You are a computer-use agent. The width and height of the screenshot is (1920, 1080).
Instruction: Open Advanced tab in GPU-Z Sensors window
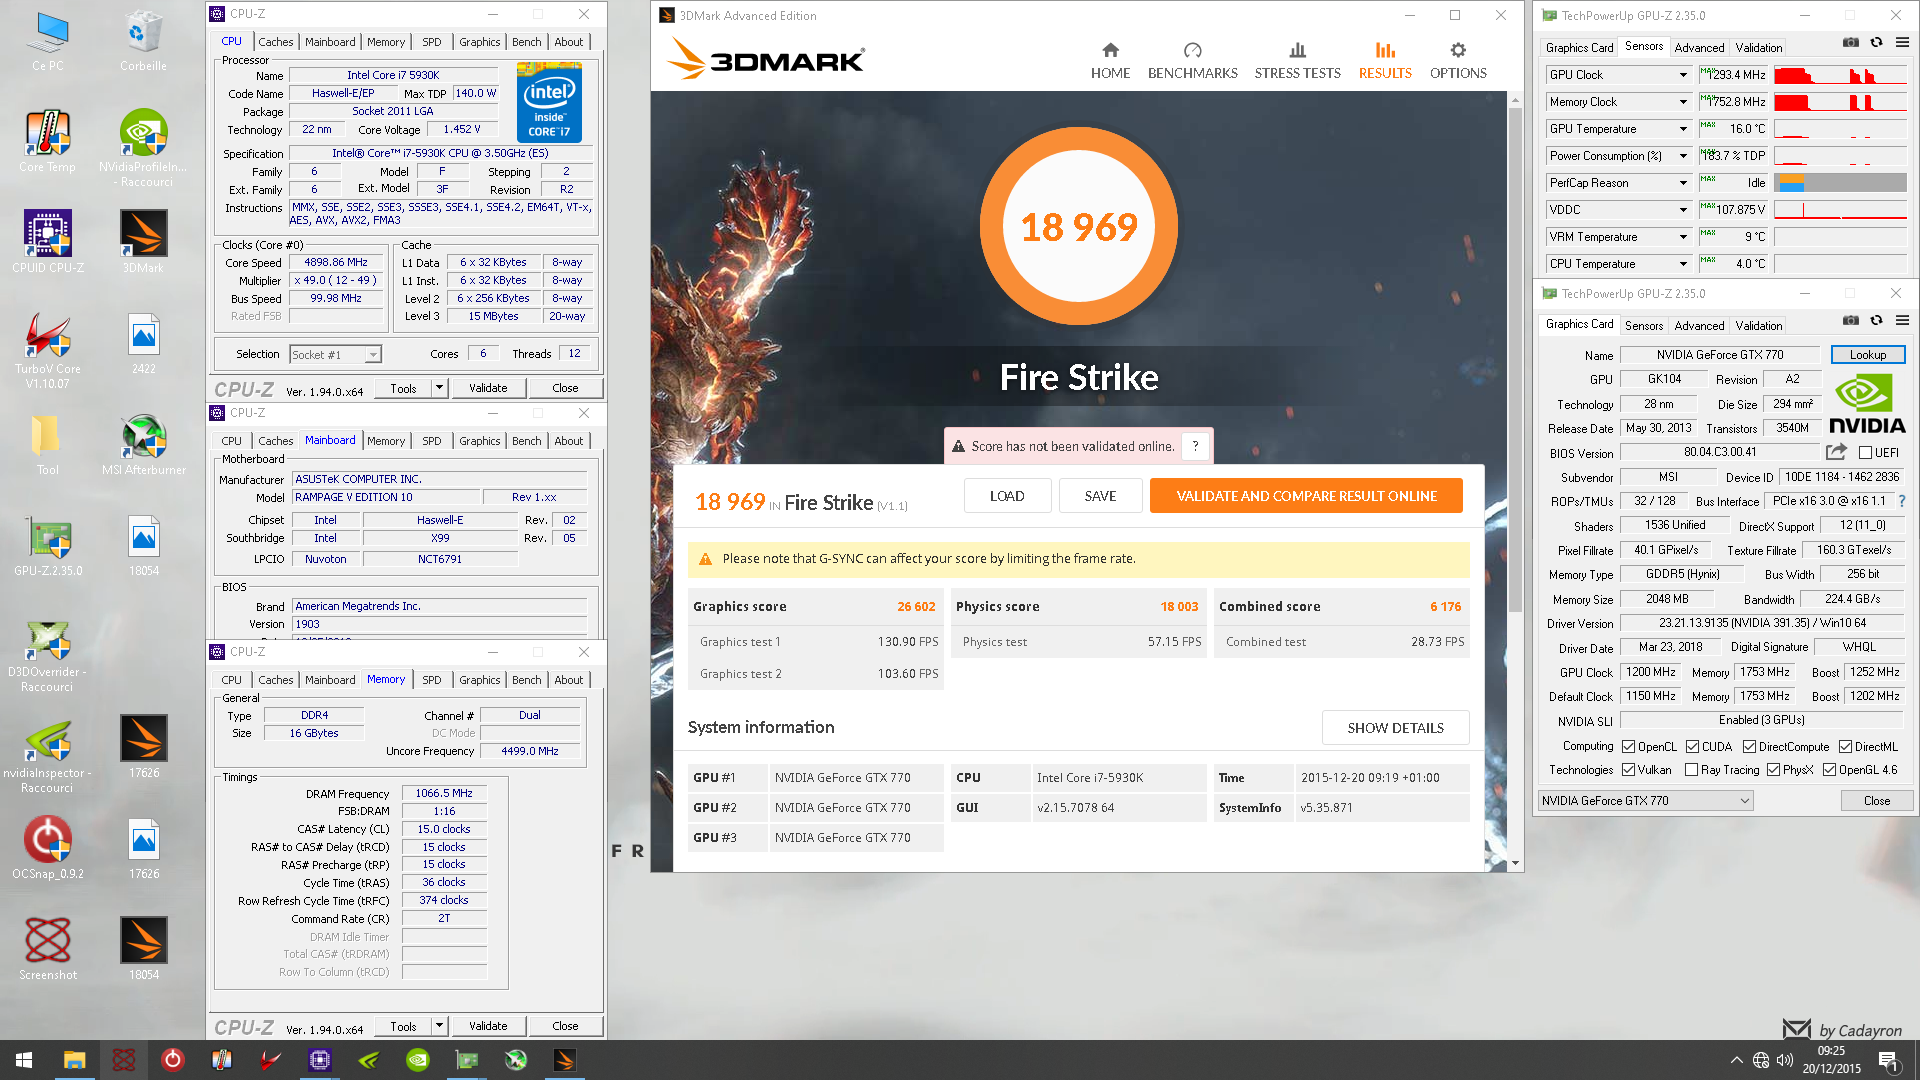point(1699,48)
